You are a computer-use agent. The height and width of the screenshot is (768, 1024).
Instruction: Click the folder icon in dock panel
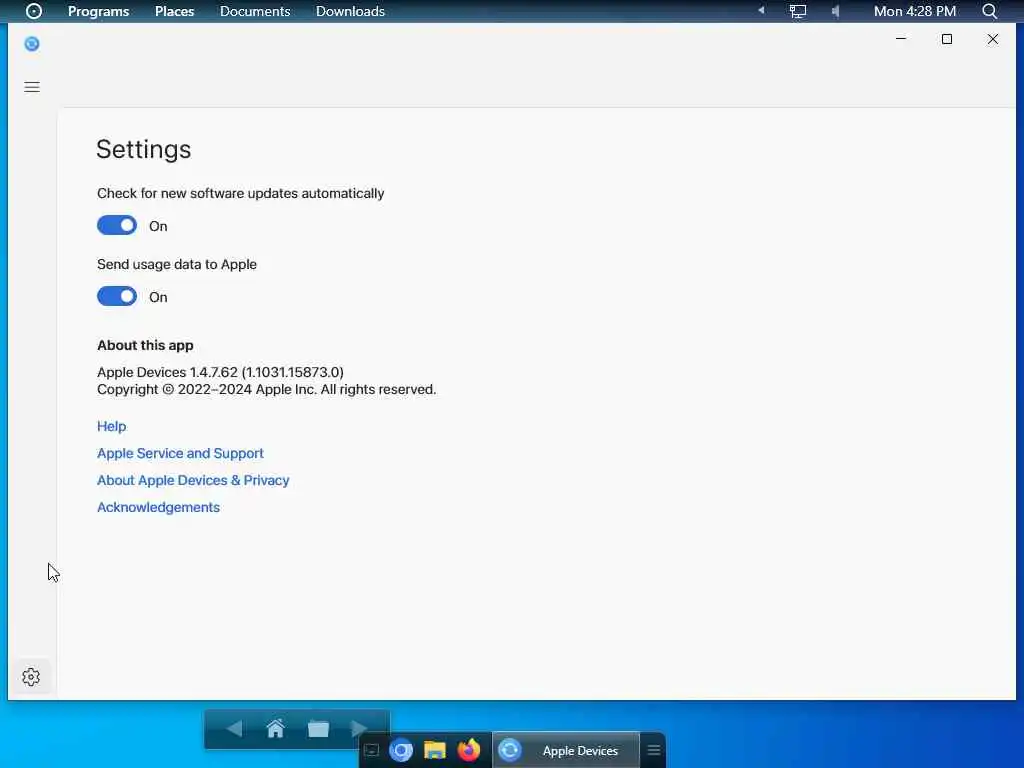(x=318, y=729)
